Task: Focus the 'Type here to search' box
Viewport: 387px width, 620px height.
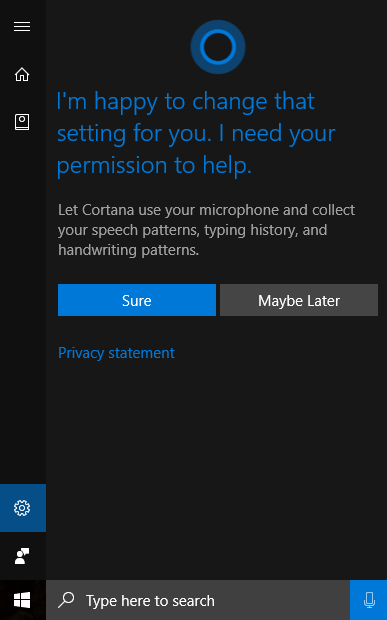Action: (x=198, y=600)
